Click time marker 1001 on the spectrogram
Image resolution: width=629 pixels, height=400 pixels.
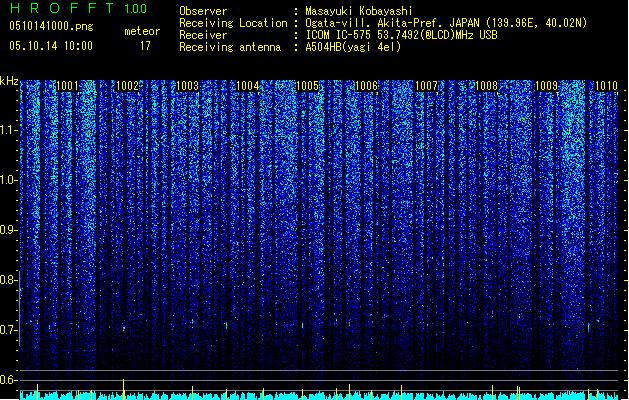point(67,86)
